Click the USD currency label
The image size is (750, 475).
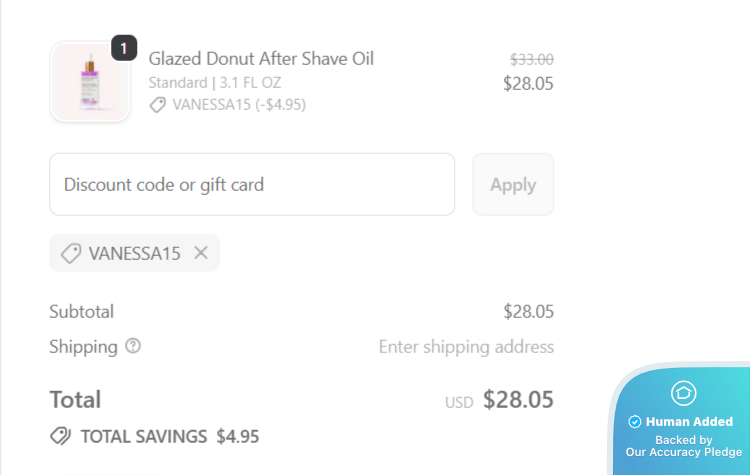[x=459, y=402]
